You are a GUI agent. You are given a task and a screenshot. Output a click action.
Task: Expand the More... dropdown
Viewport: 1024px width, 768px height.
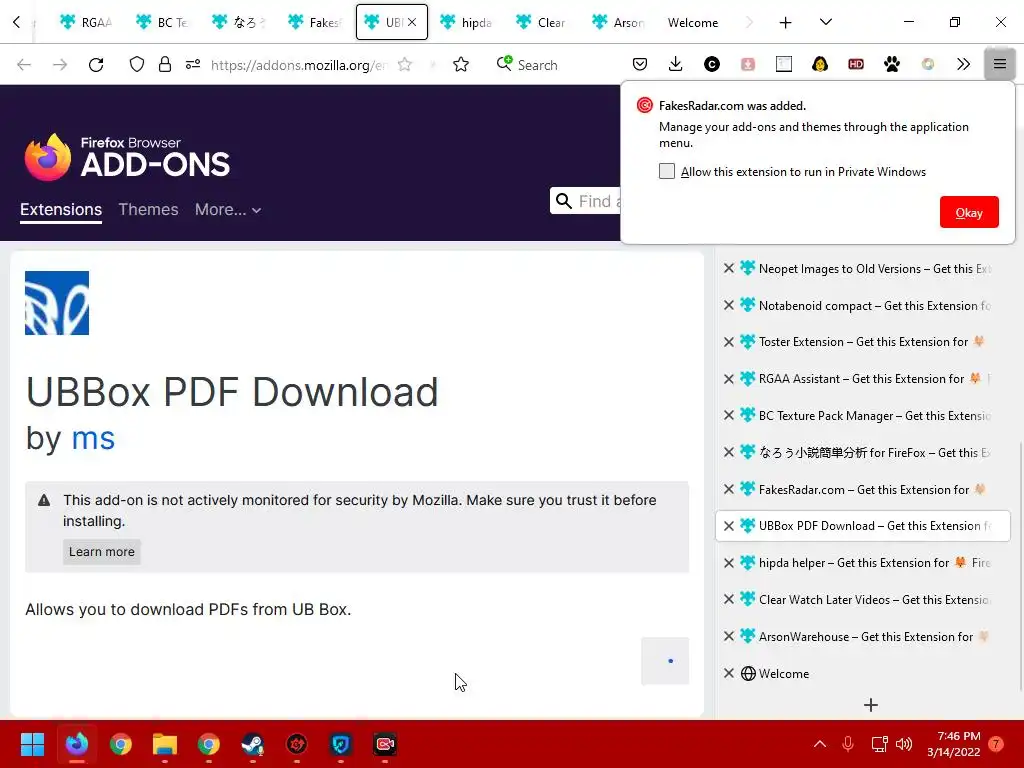[228, 210]
